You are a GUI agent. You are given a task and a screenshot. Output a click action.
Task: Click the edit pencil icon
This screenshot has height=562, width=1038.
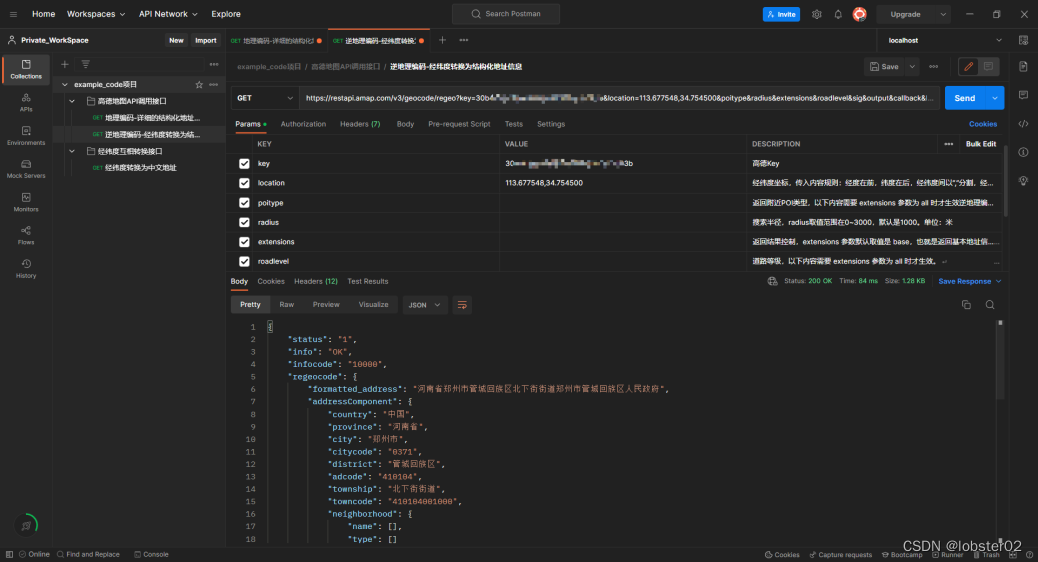968,66
